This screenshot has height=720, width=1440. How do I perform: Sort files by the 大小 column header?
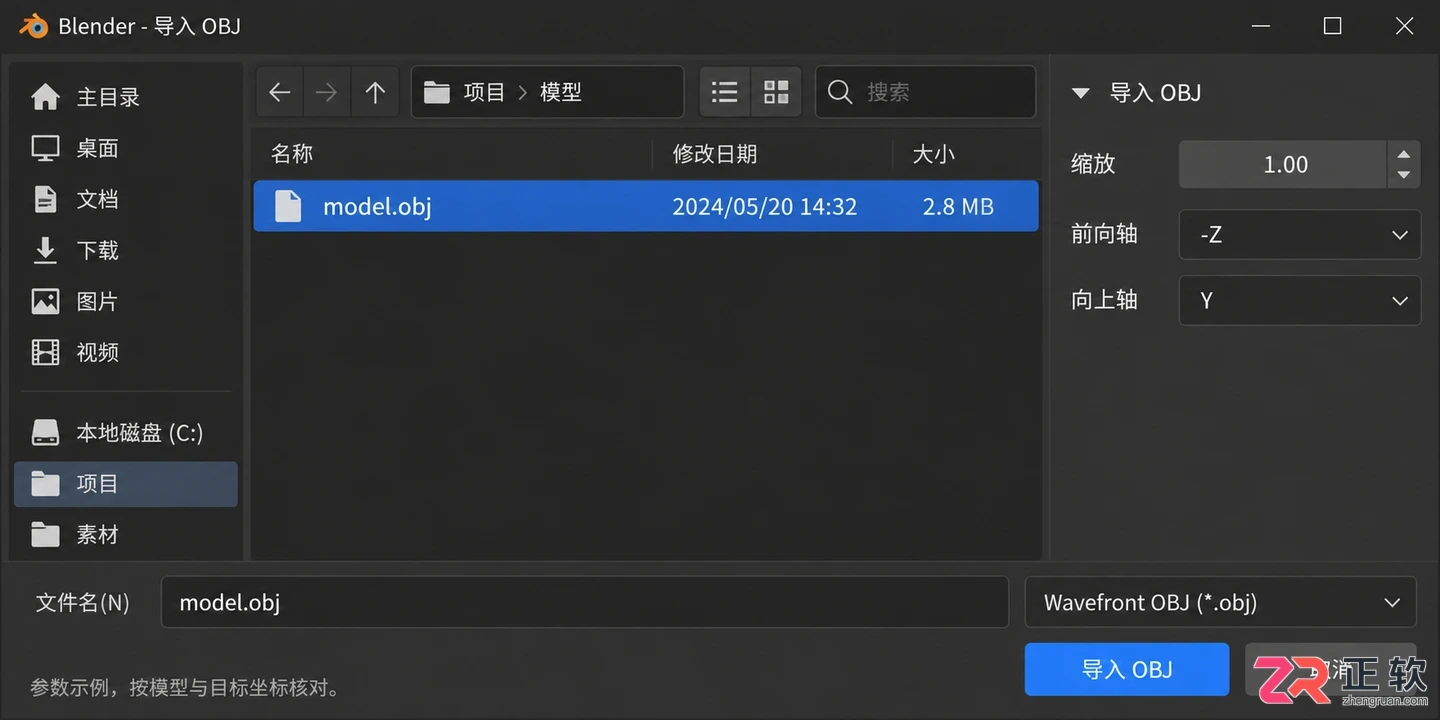click(933, 154)
